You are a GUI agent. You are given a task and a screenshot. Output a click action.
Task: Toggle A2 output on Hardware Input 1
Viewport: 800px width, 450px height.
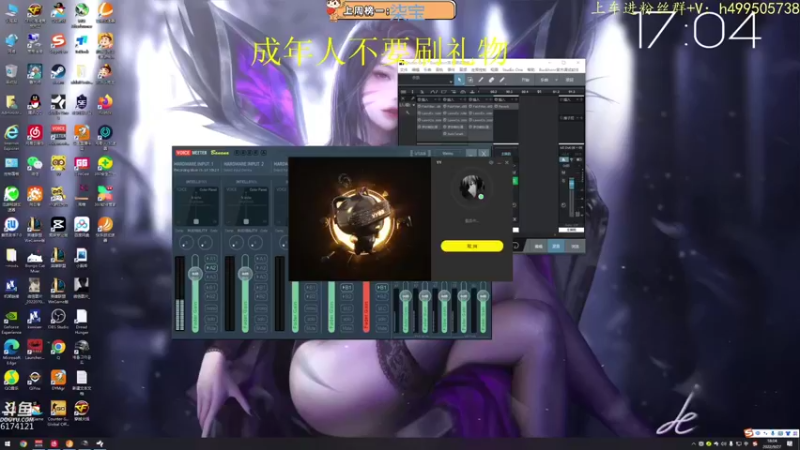pos(211,267)
